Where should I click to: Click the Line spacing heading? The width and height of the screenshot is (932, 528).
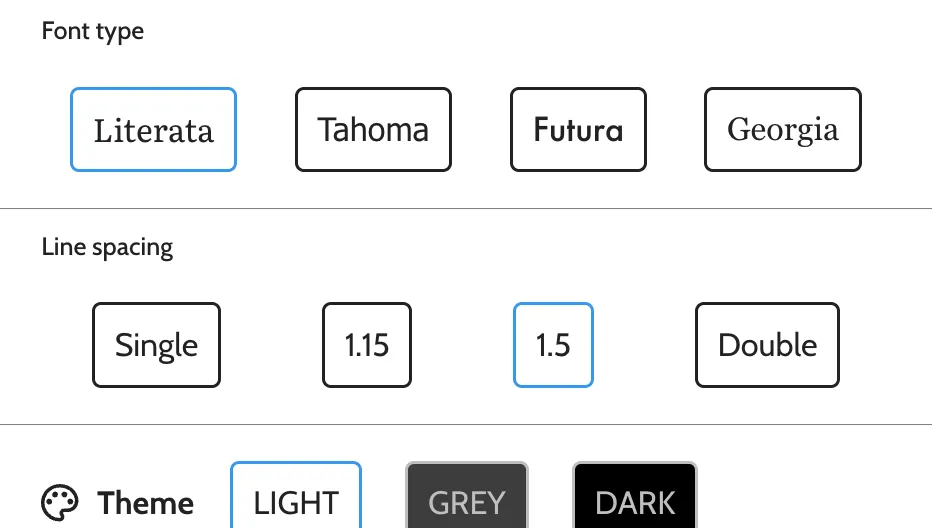107,247
